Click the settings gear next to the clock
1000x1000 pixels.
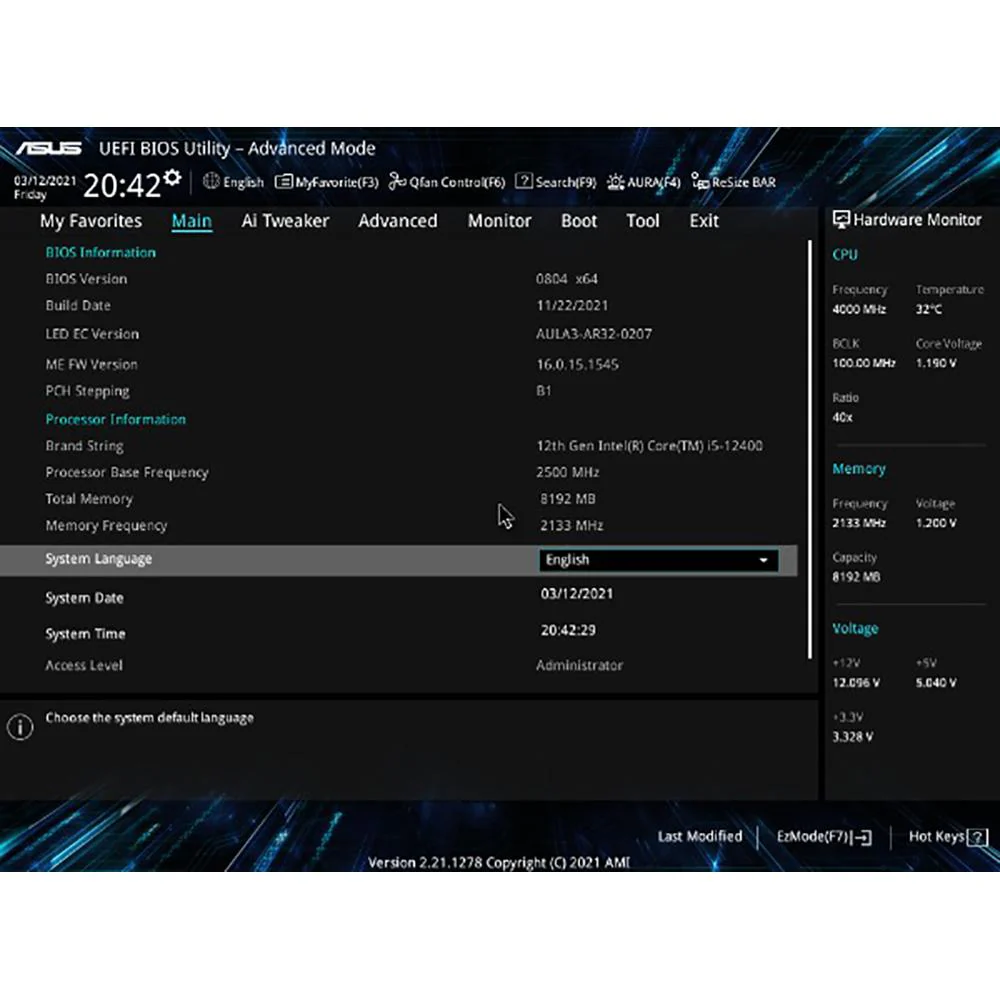[172, 178]
